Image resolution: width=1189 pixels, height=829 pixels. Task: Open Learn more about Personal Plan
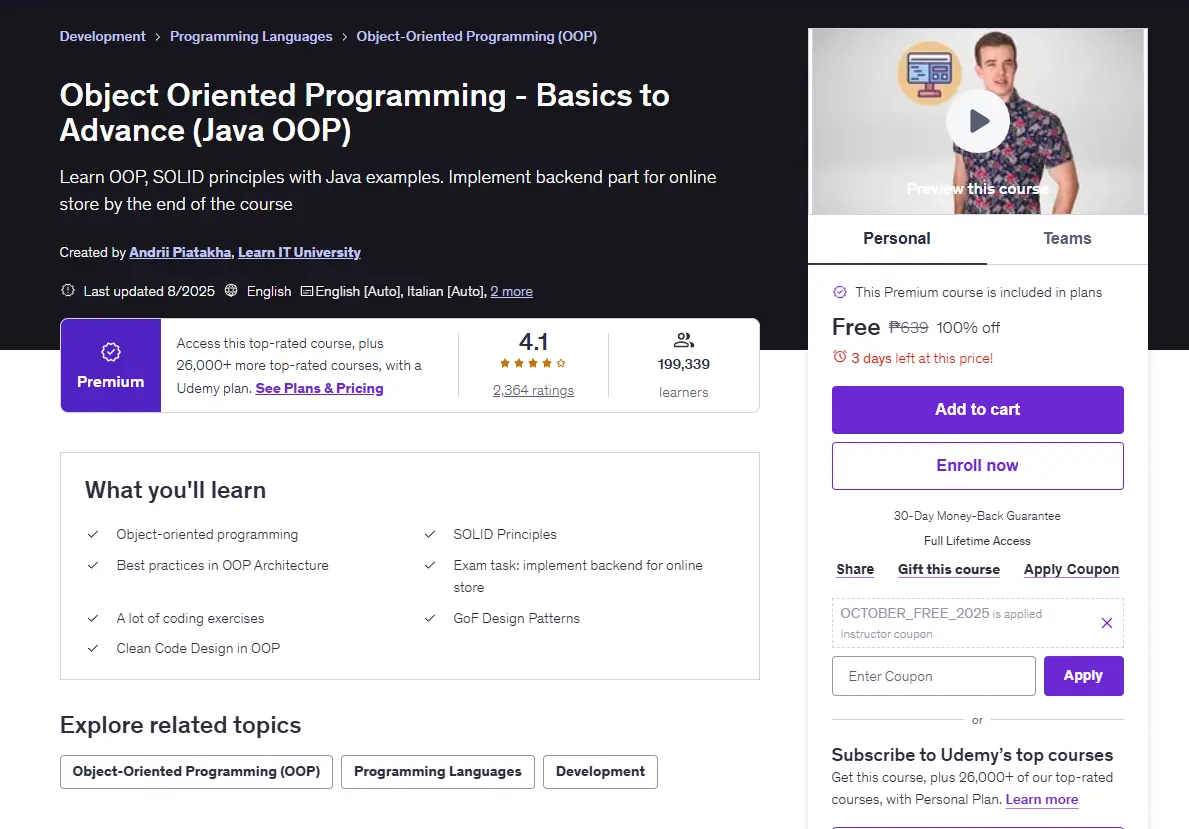(x=1042, y=799)
